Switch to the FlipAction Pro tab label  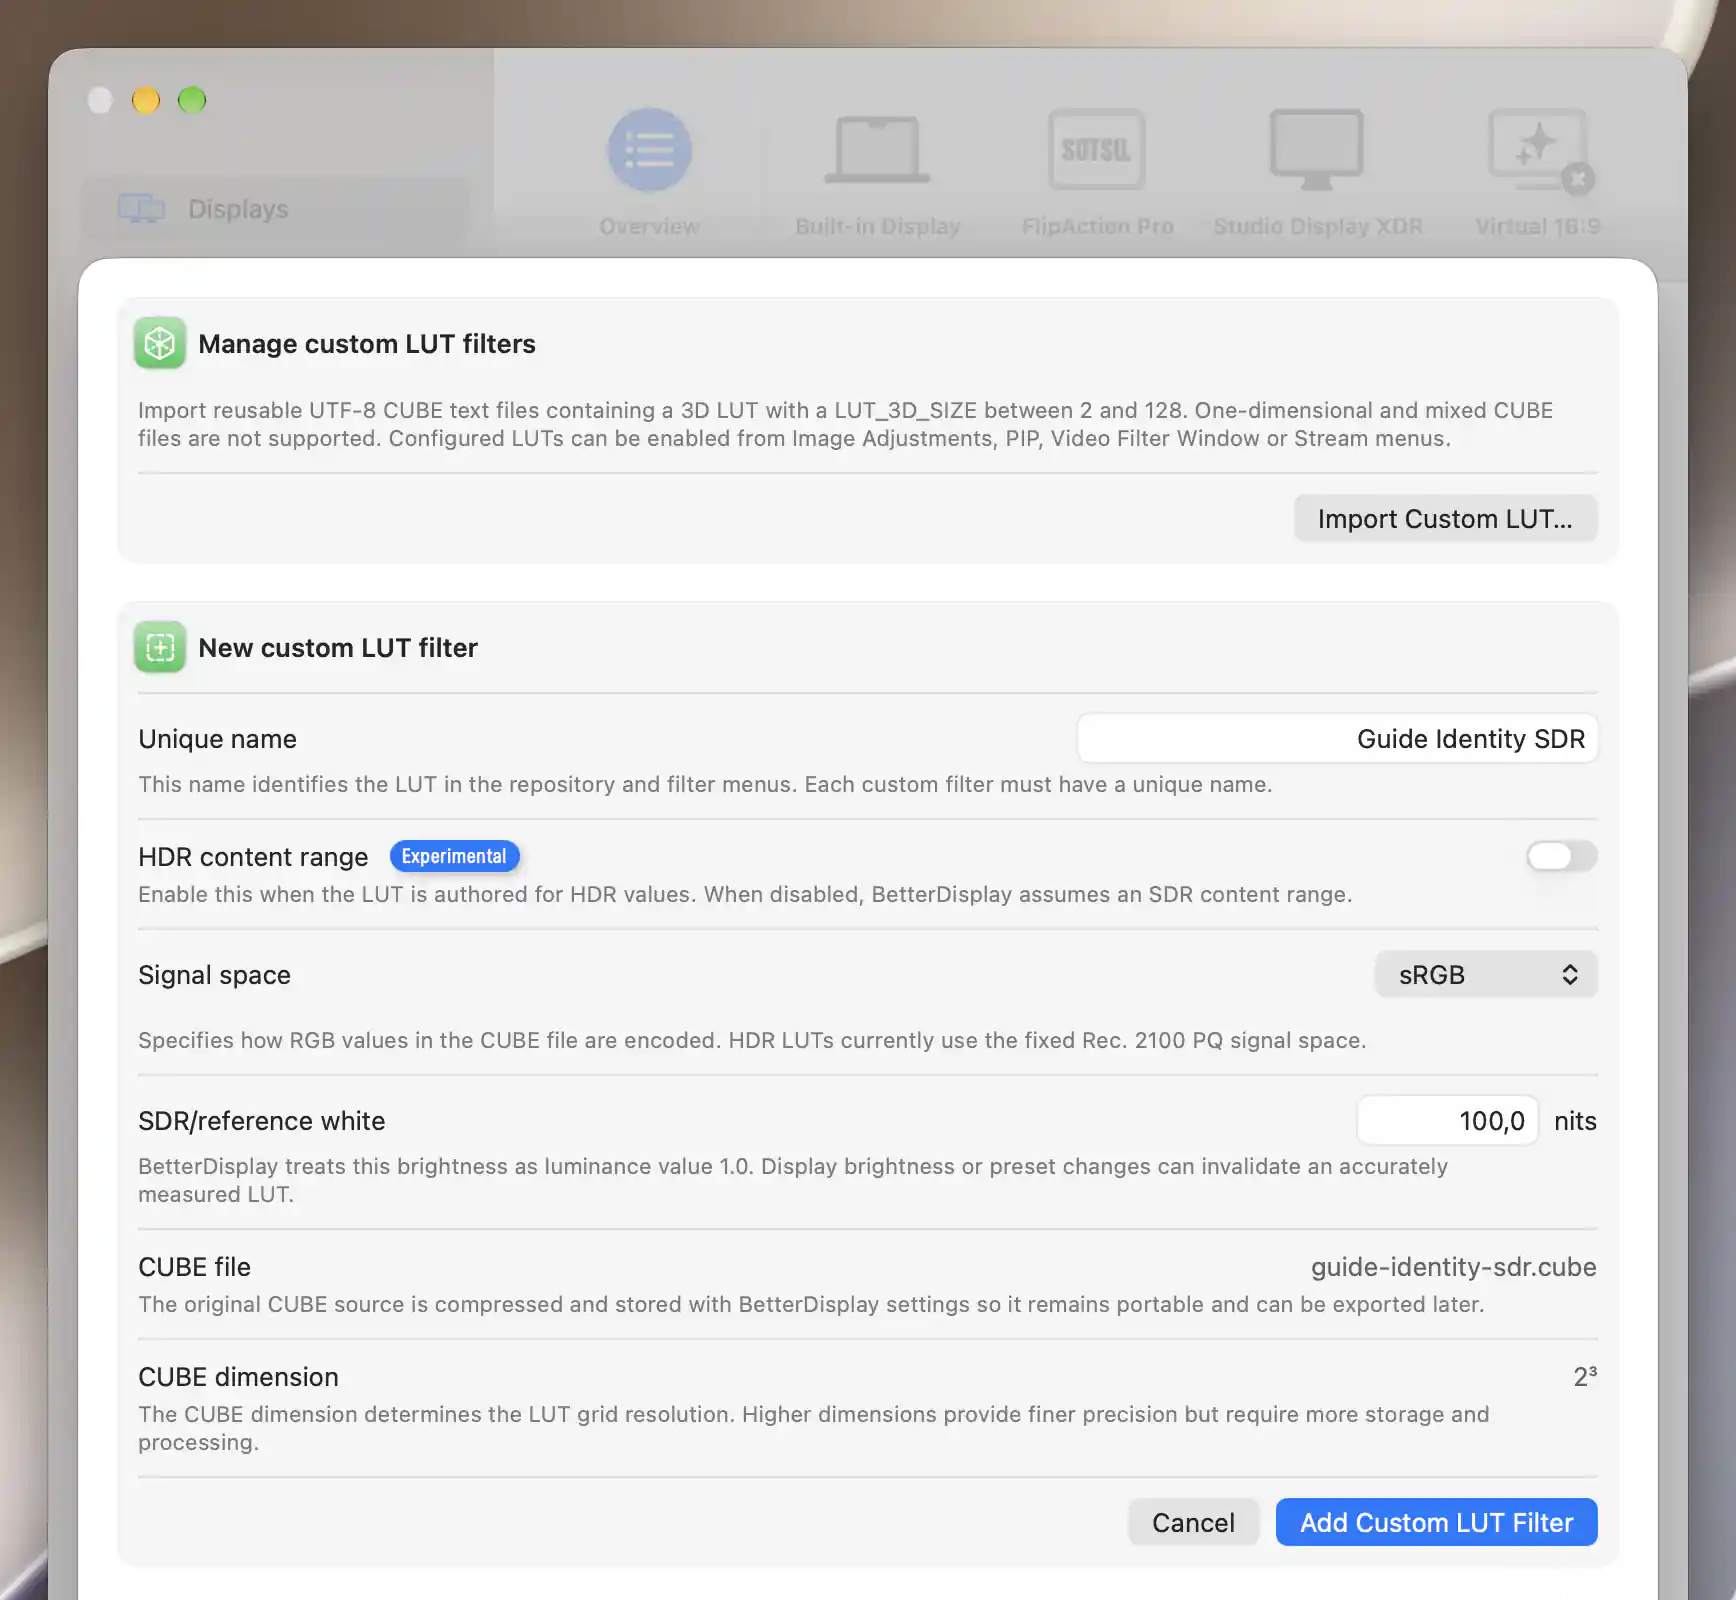(1098, 227)
